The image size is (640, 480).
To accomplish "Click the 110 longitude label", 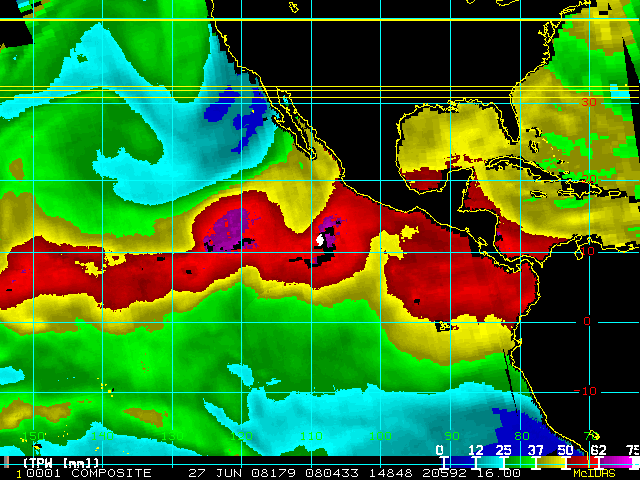I will (x=311, y=436).
